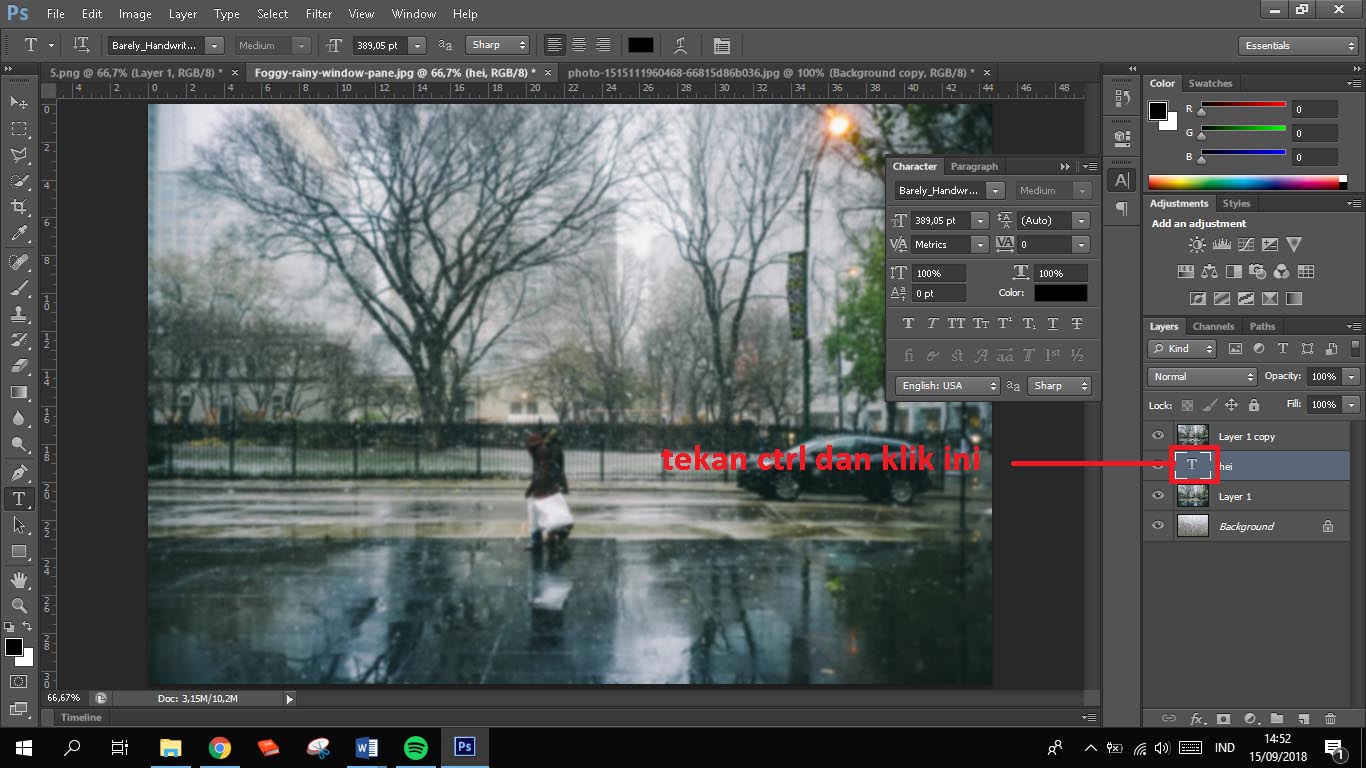Toggle visibility of Layer 1
The width and height of the screenshot is (1366, 768).
(x=1158, y=496)
